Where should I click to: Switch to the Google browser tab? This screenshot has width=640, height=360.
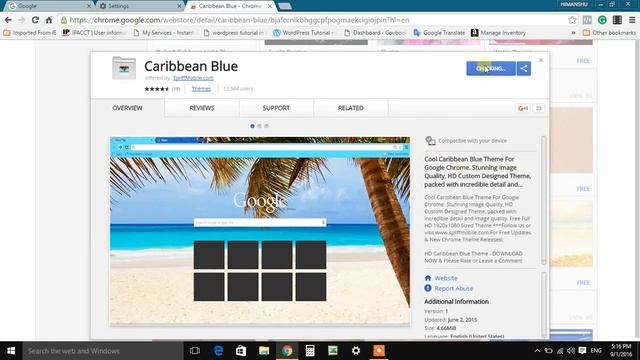point(49,6)
